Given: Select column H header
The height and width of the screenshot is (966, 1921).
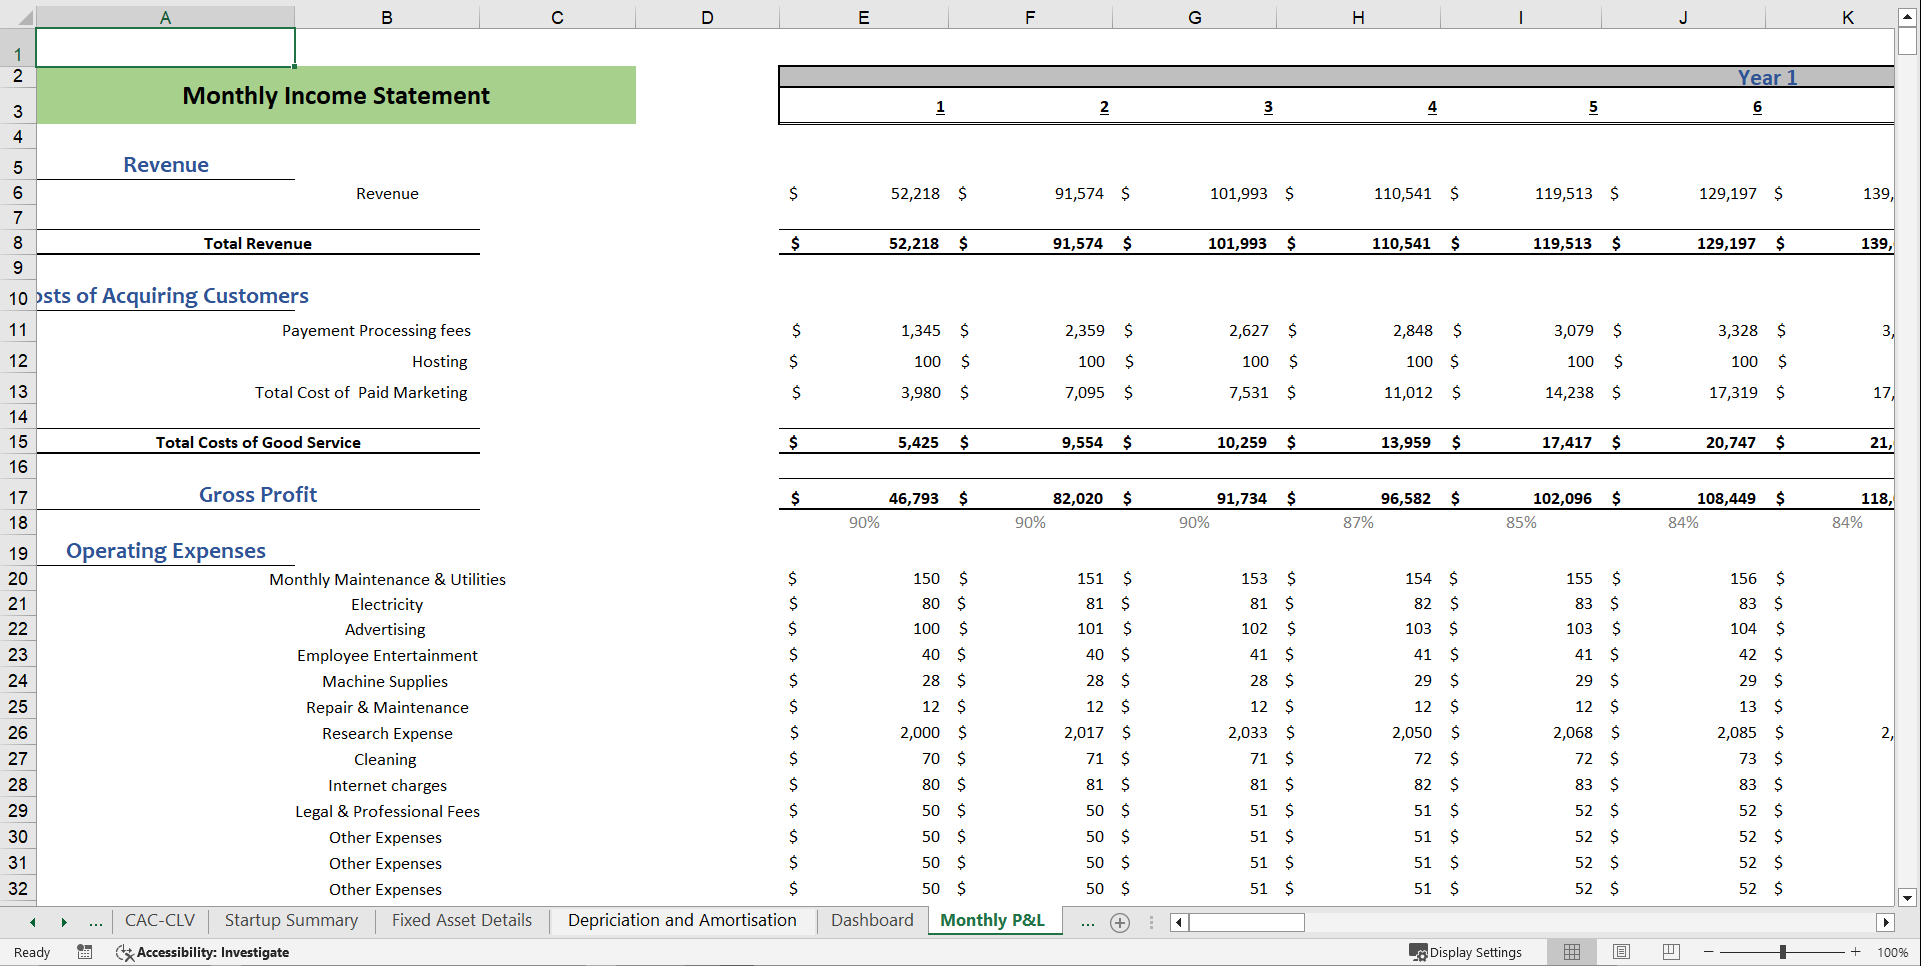Looking at the screenshot, I should (x=1358, y=17).
